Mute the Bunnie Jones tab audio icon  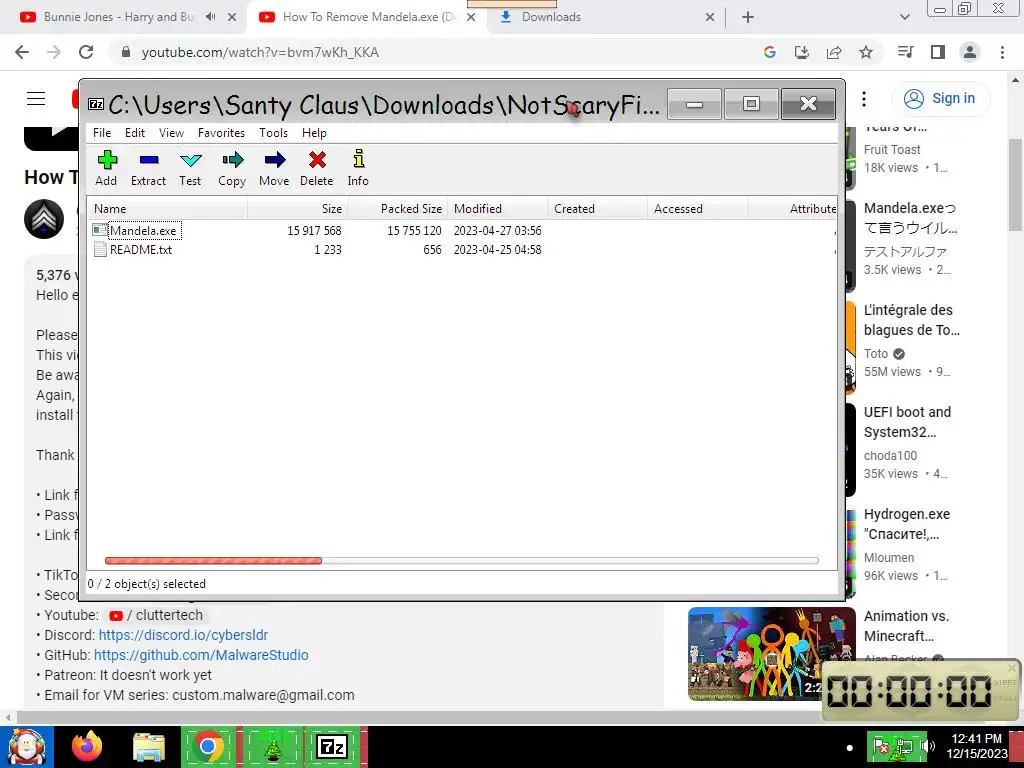(x=210, y=17)
